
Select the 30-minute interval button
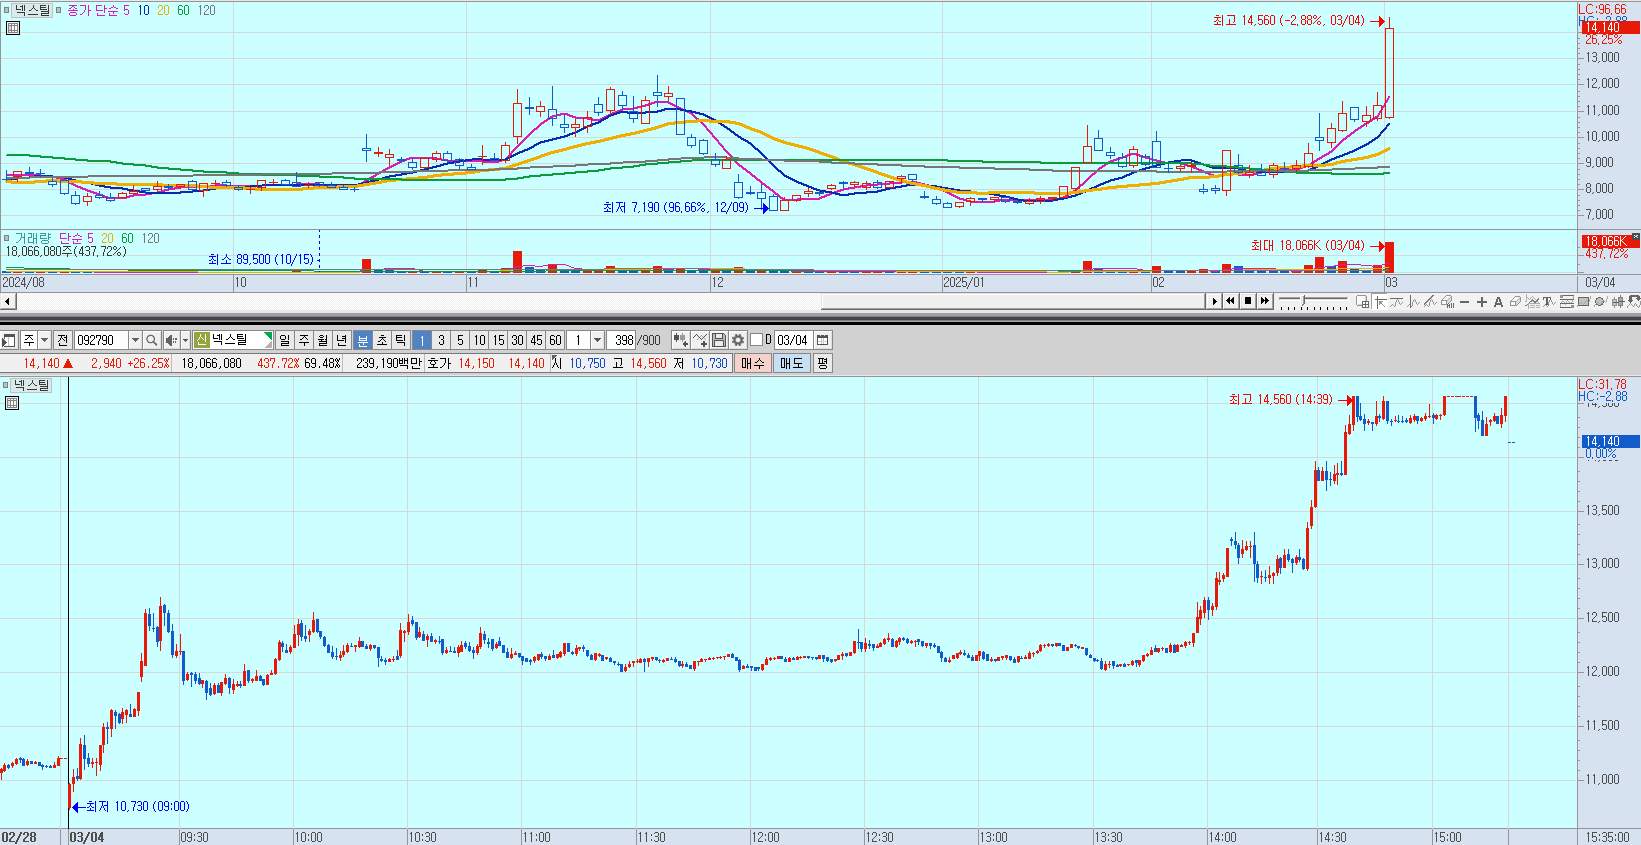click(x=517, y=340)
